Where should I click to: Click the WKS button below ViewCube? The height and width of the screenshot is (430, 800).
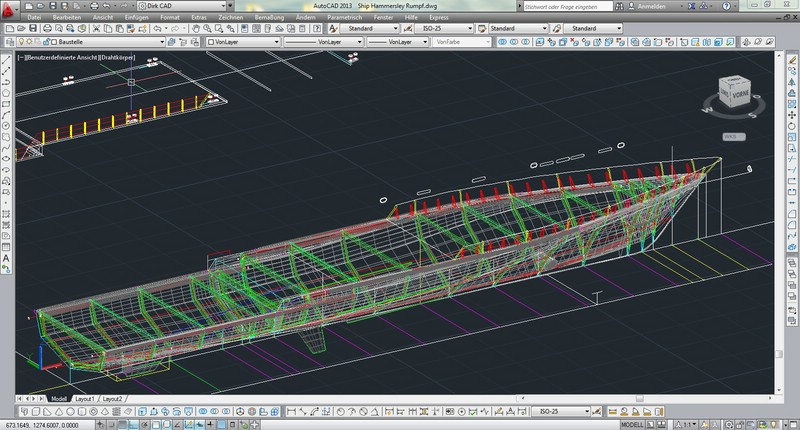coord(734,137)
